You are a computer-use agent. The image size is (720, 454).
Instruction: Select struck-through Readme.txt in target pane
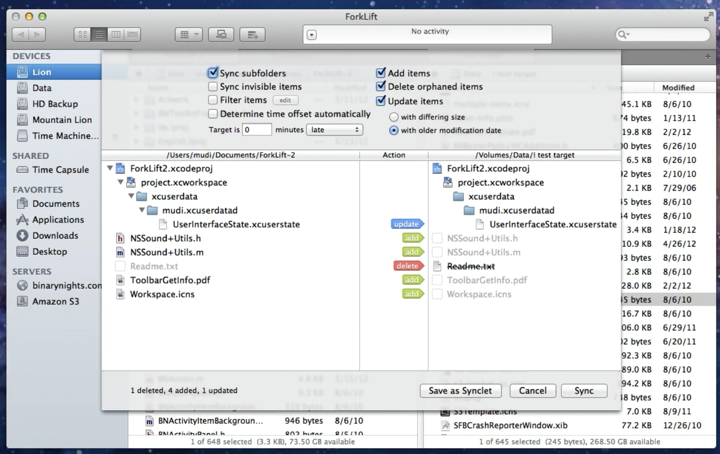[471, 266]
